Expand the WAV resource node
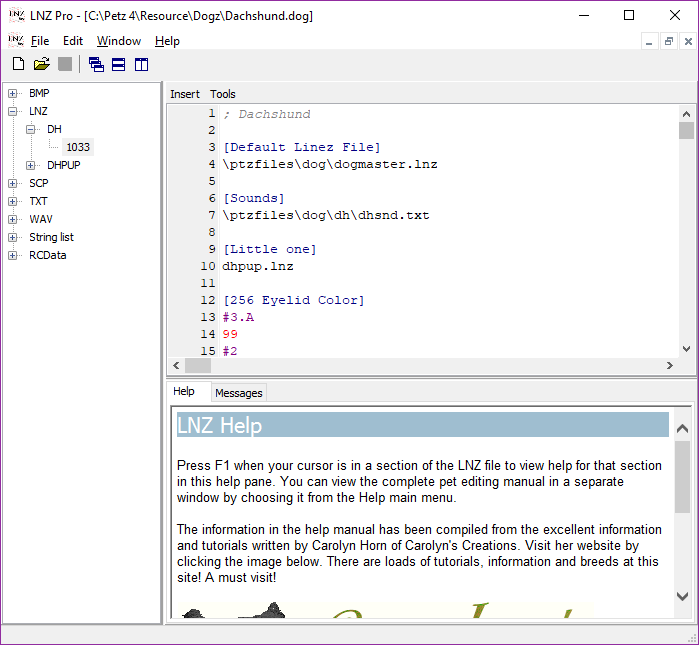 13,219
